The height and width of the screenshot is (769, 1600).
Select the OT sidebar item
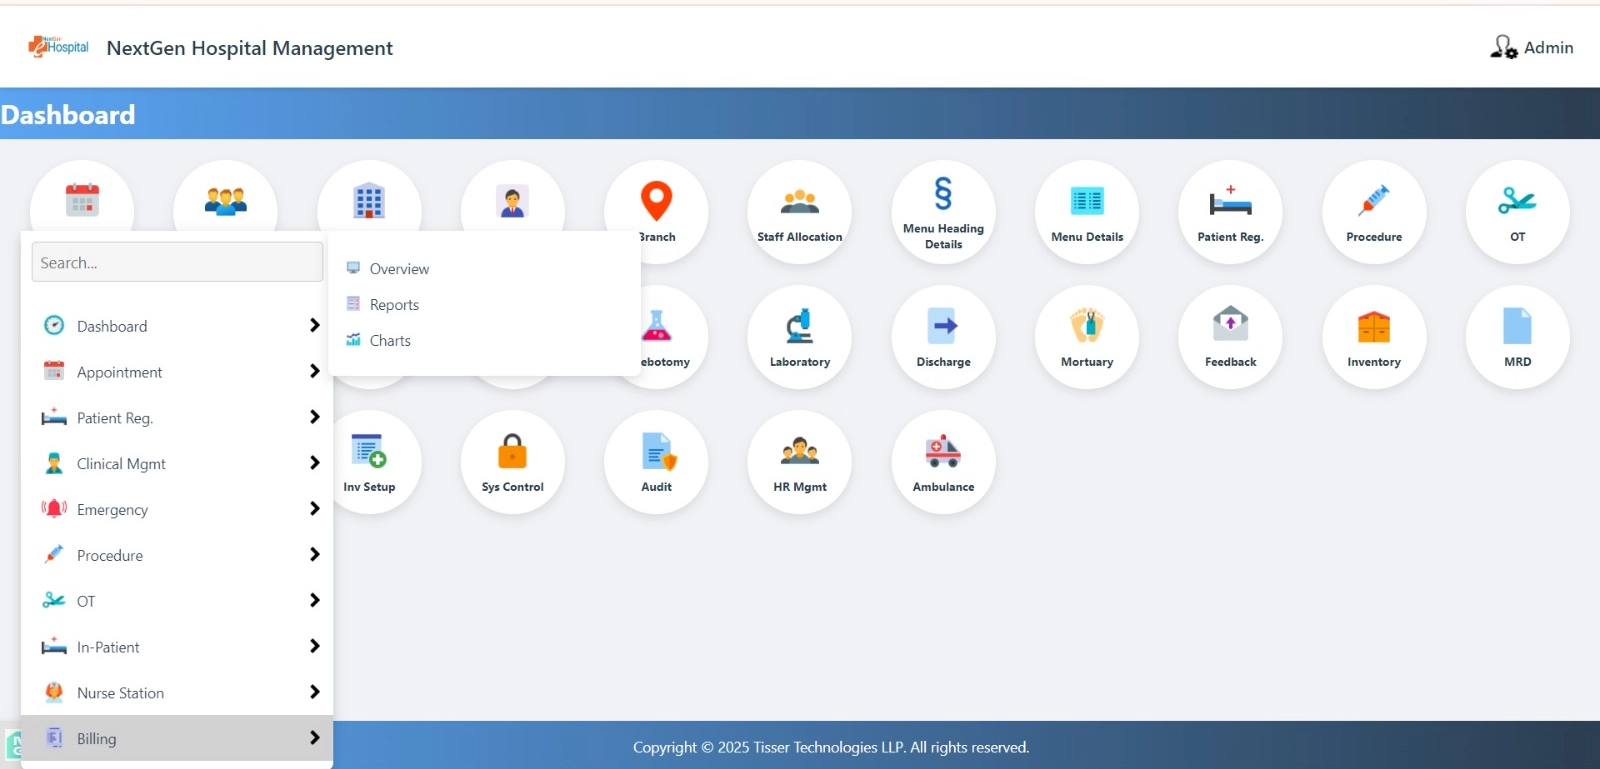click(177, 601)
